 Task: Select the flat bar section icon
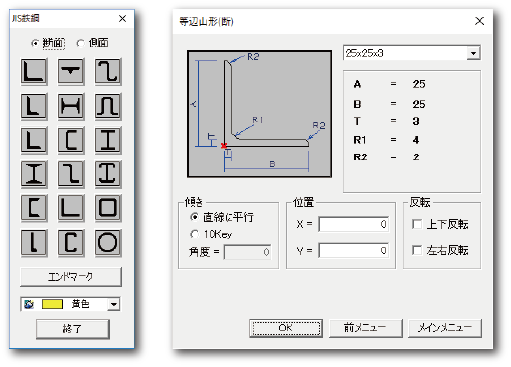[x=34, y=243]
